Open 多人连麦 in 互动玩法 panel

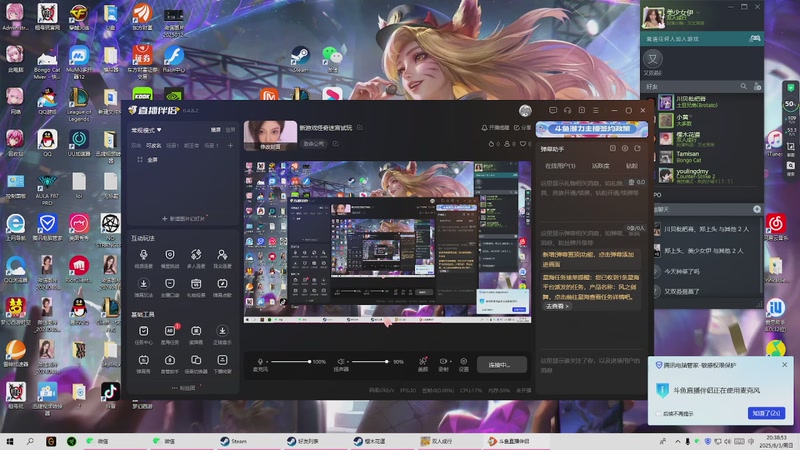(x=196, y=258)
